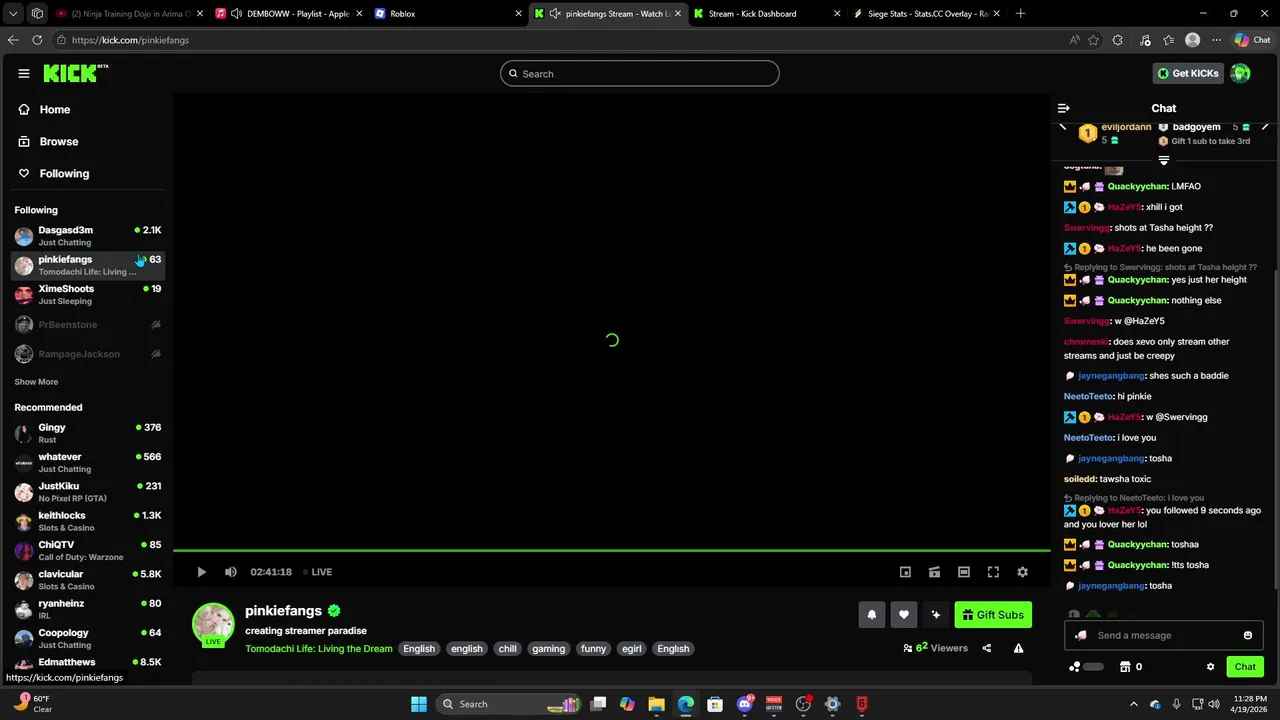
Task: Focus the Kick search box
Action: [640, 74]
